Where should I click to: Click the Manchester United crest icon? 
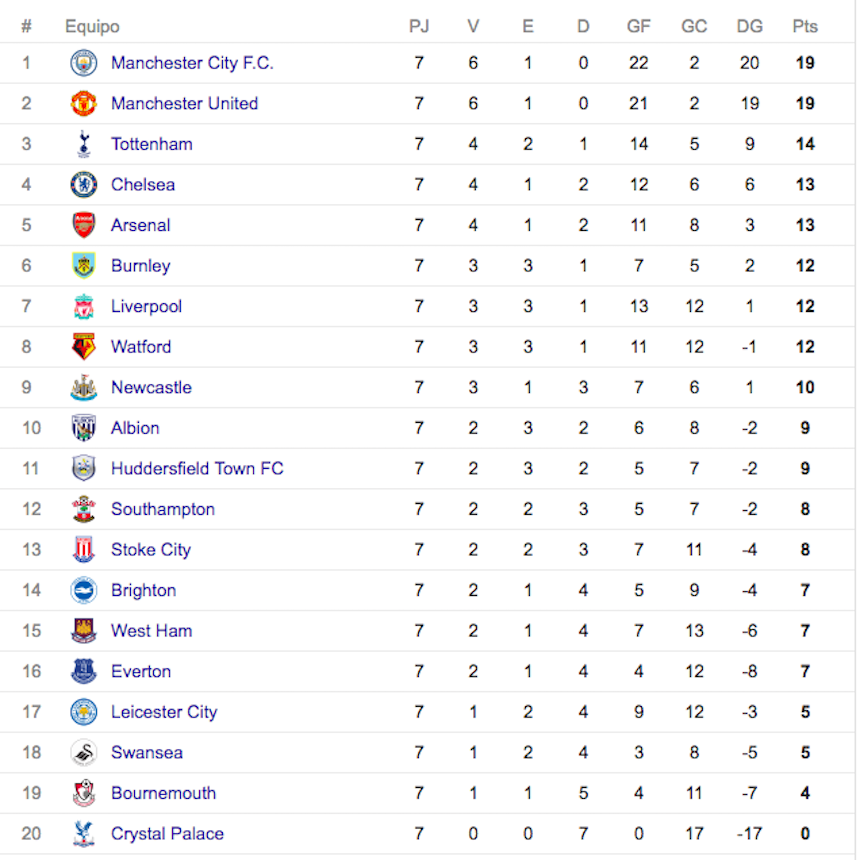pyautogui.click(x=84, y=104)
